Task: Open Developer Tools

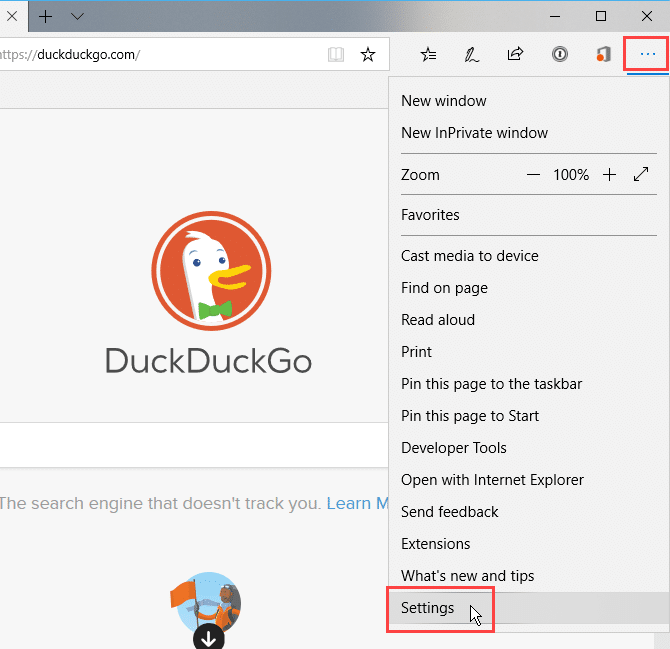Action: [529, 448]
